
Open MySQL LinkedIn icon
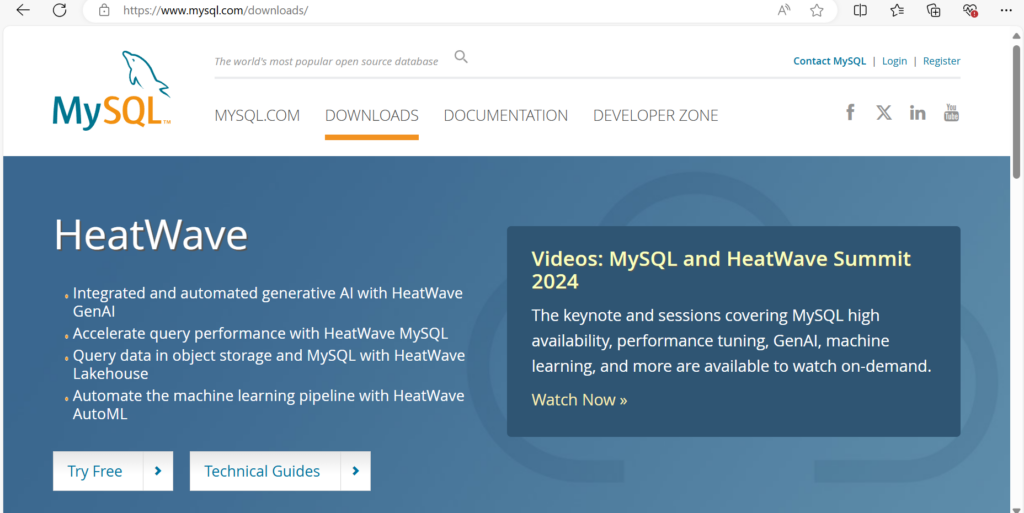click(918, 113)
